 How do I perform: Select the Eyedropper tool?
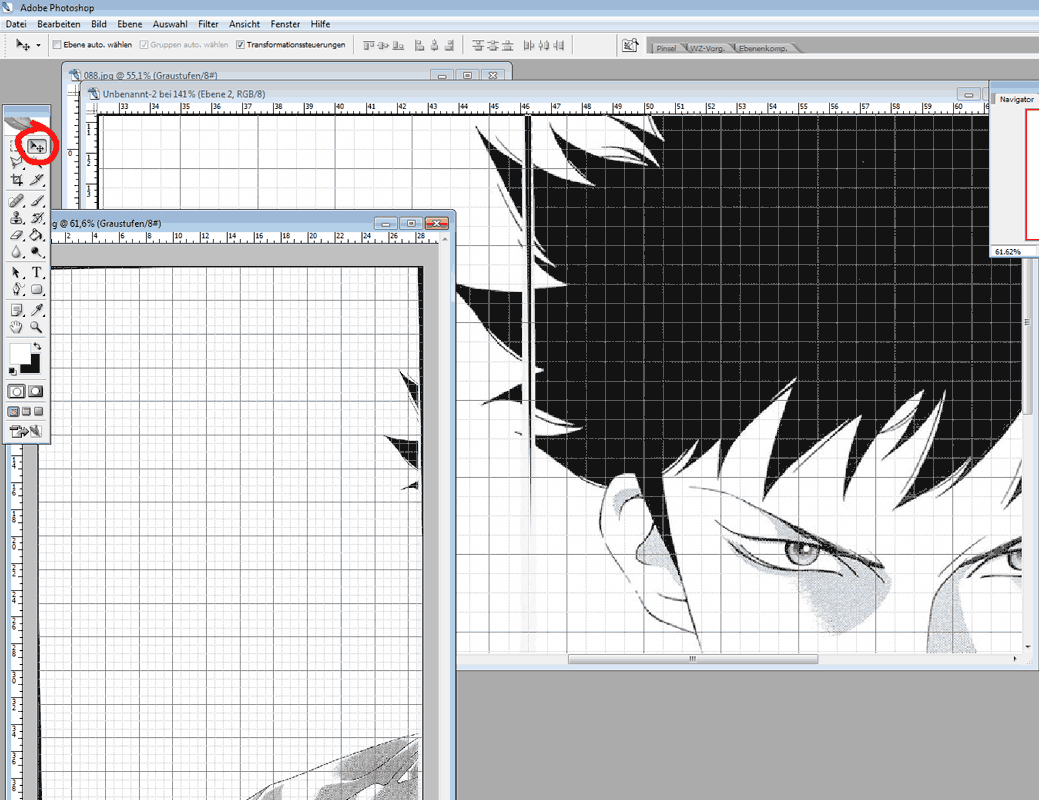pyautogui.click(x=37, y=310)
